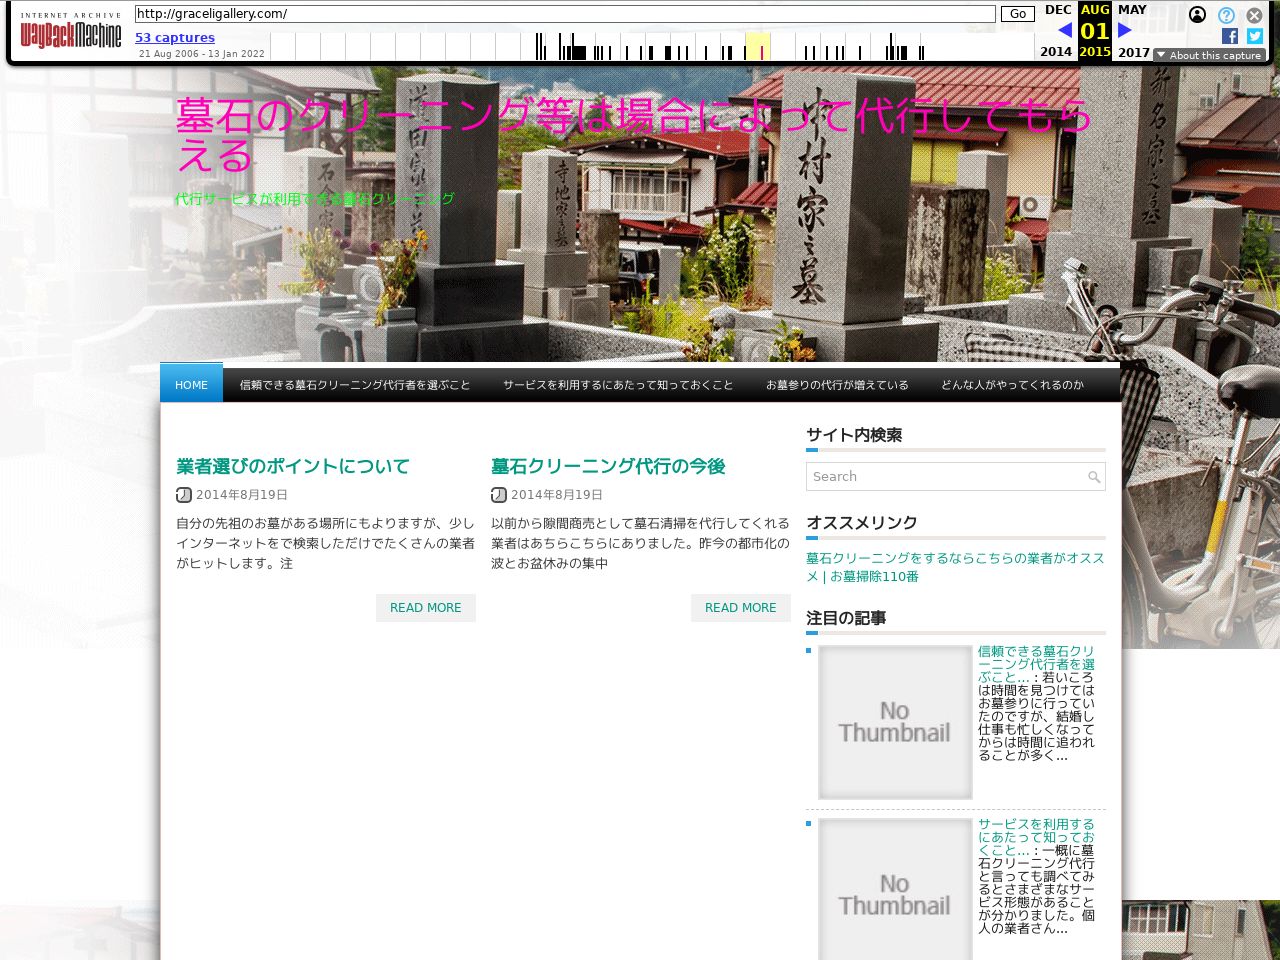Image resolution: width=1280 pixels, height=960 pixels.
Task: Share capture on Facebook
Action: pyautogui.click(x=1230, y=36)
